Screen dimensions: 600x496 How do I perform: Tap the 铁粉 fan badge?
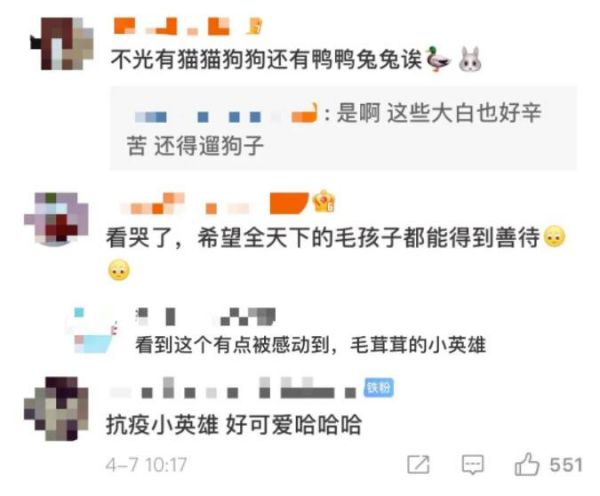(378, 388)
